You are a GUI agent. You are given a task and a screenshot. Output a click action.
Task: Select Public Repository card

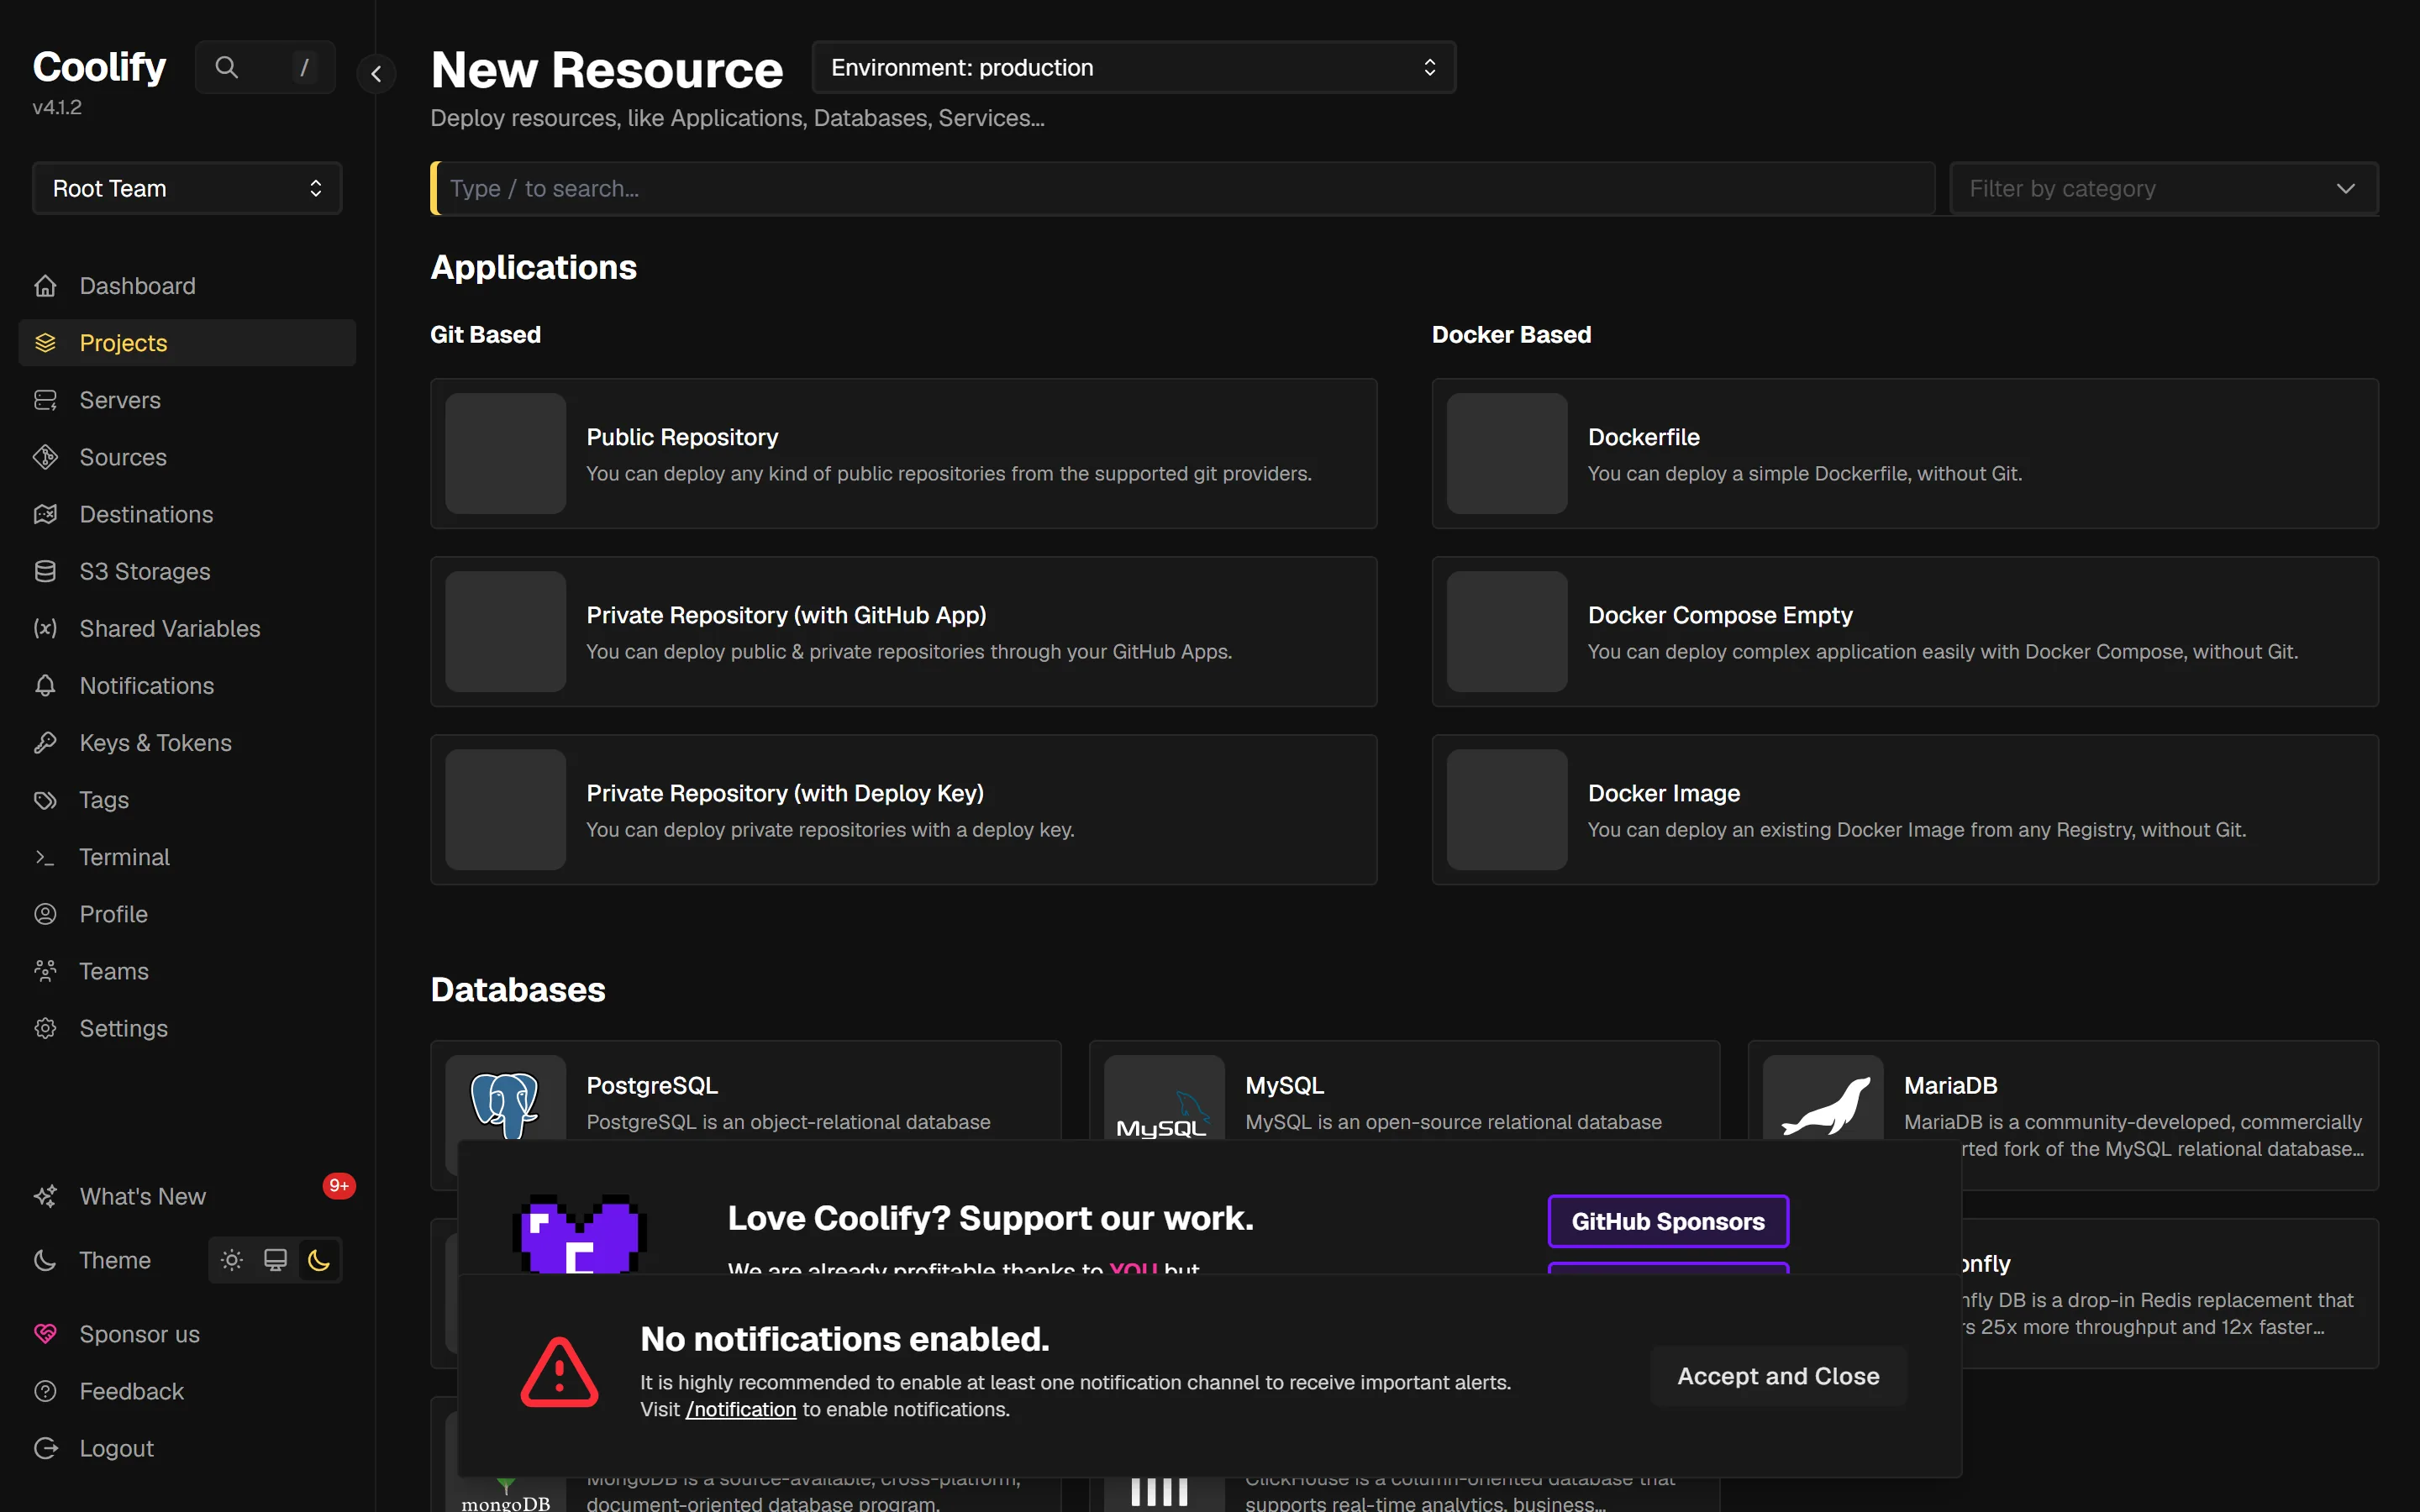[x=903, y=453]
